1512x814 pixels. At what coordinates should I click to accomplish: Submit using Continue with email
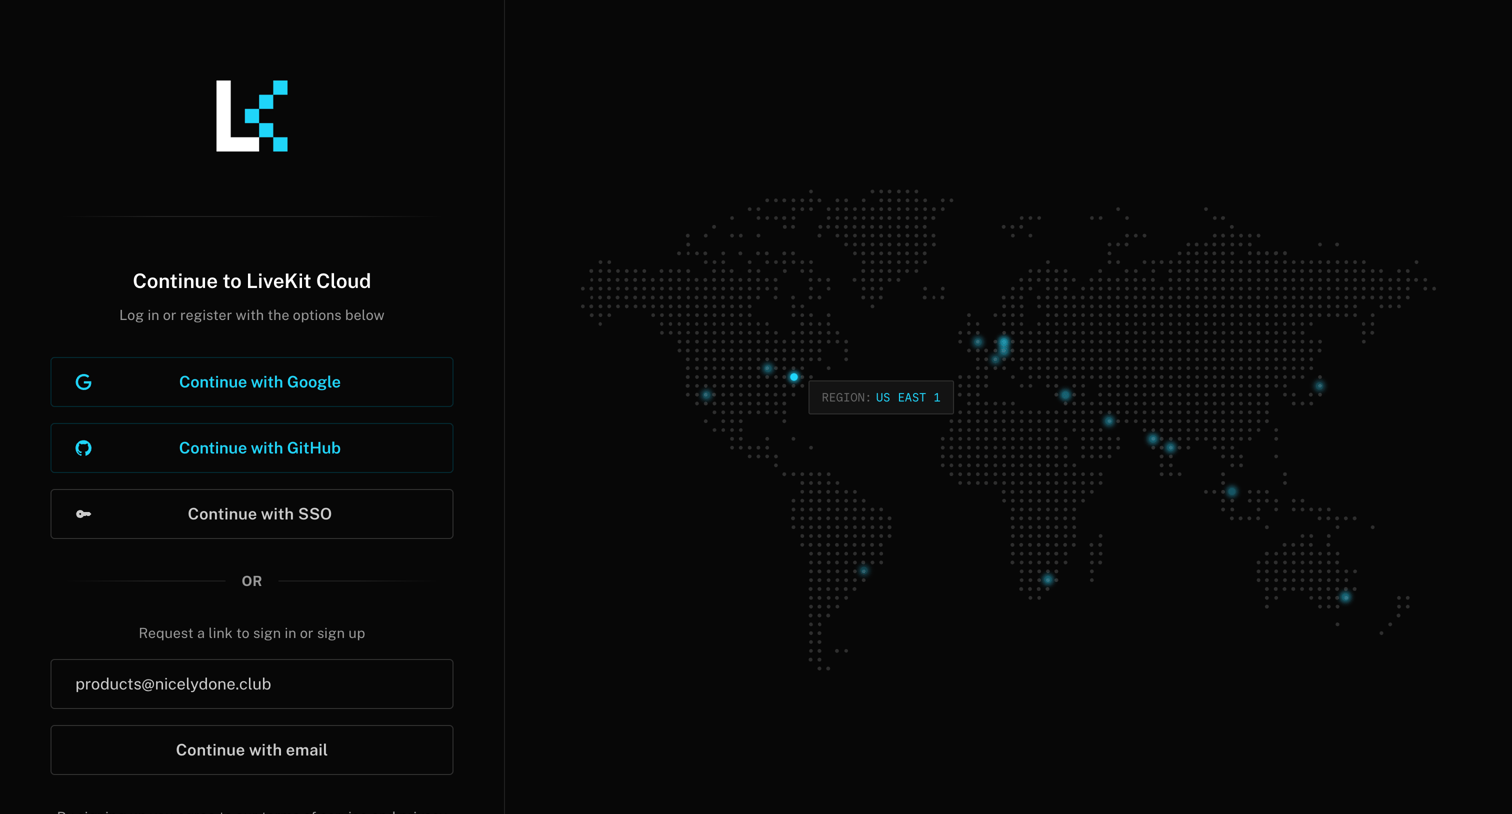(x=252, y=750)
